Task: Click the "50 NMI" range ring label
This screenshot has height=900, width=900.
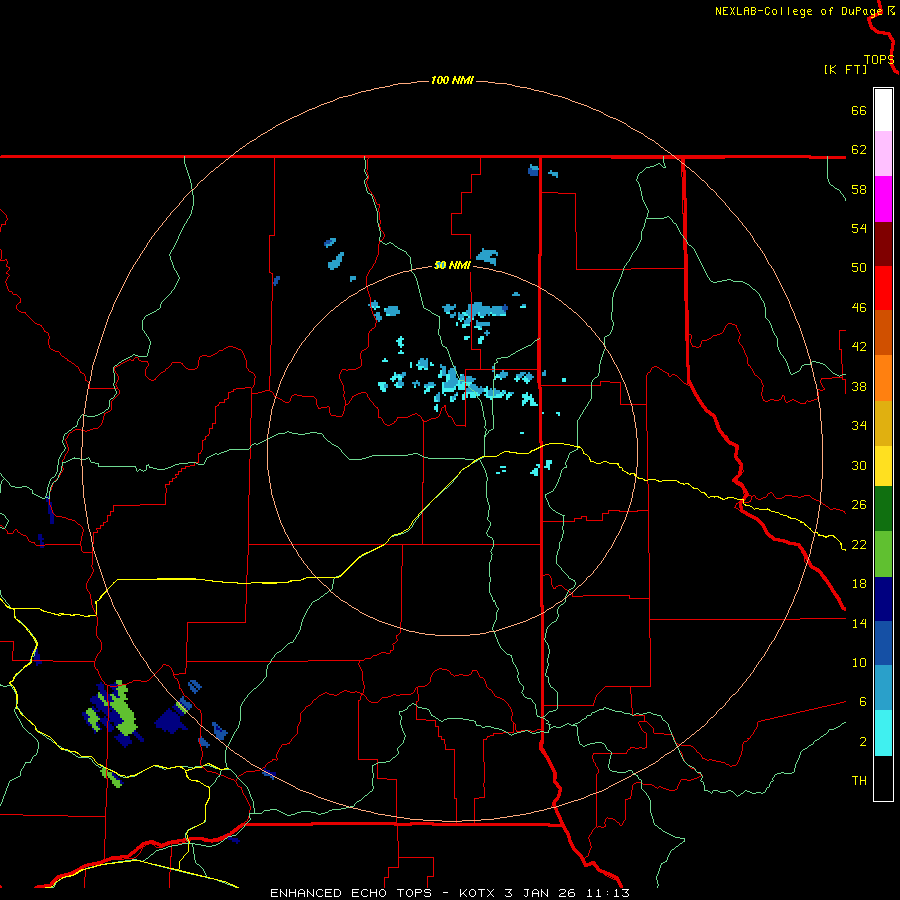Action: (452, 265)
